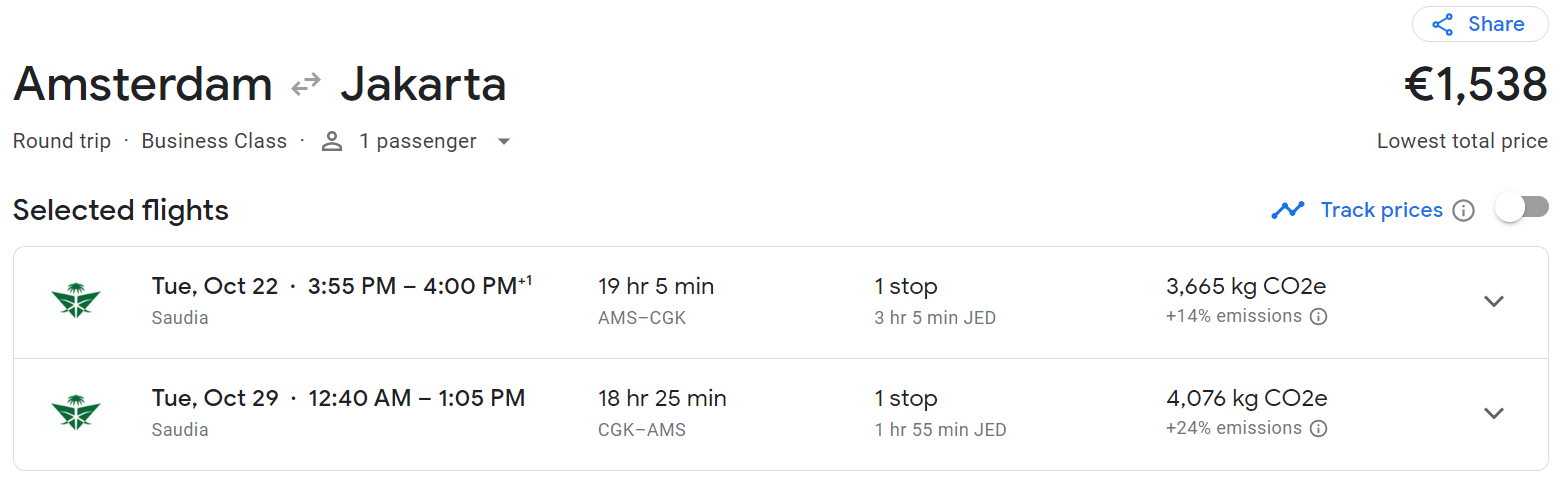Click the Share button

point(1480,25)
